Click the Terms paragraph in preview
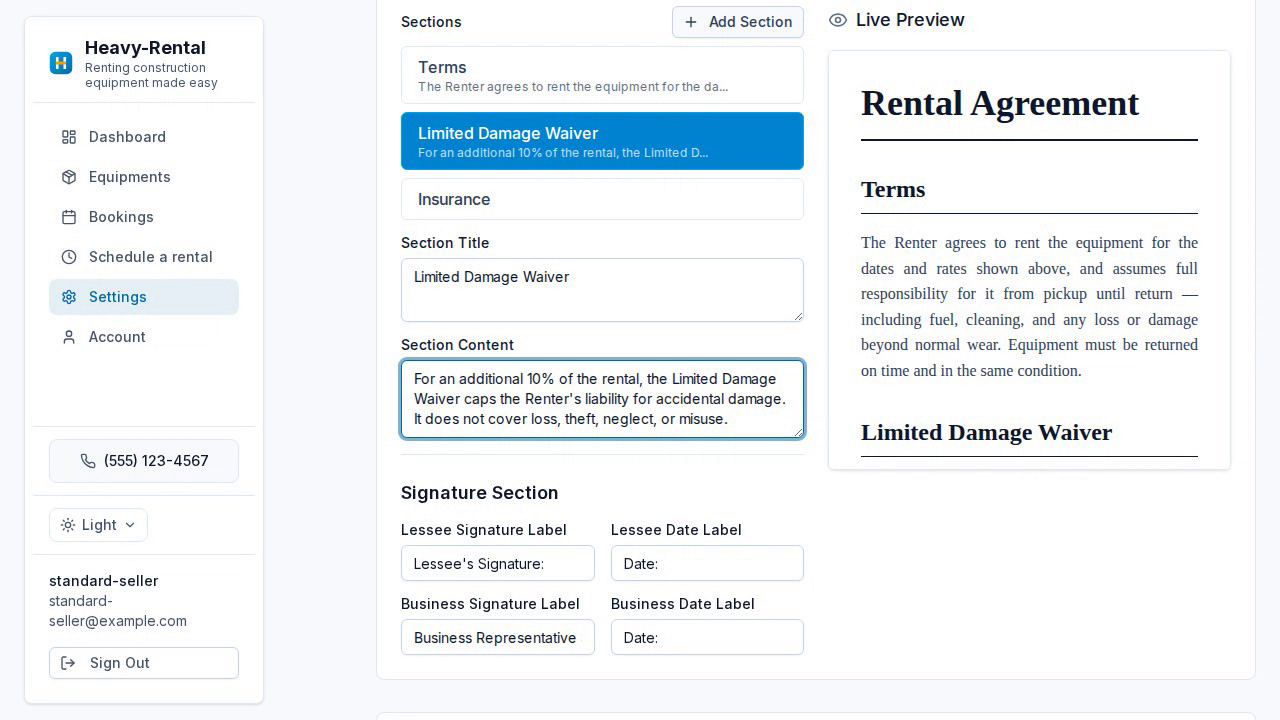The image size is (1280, 720). pyautogui.click(x=1029, y=307)
